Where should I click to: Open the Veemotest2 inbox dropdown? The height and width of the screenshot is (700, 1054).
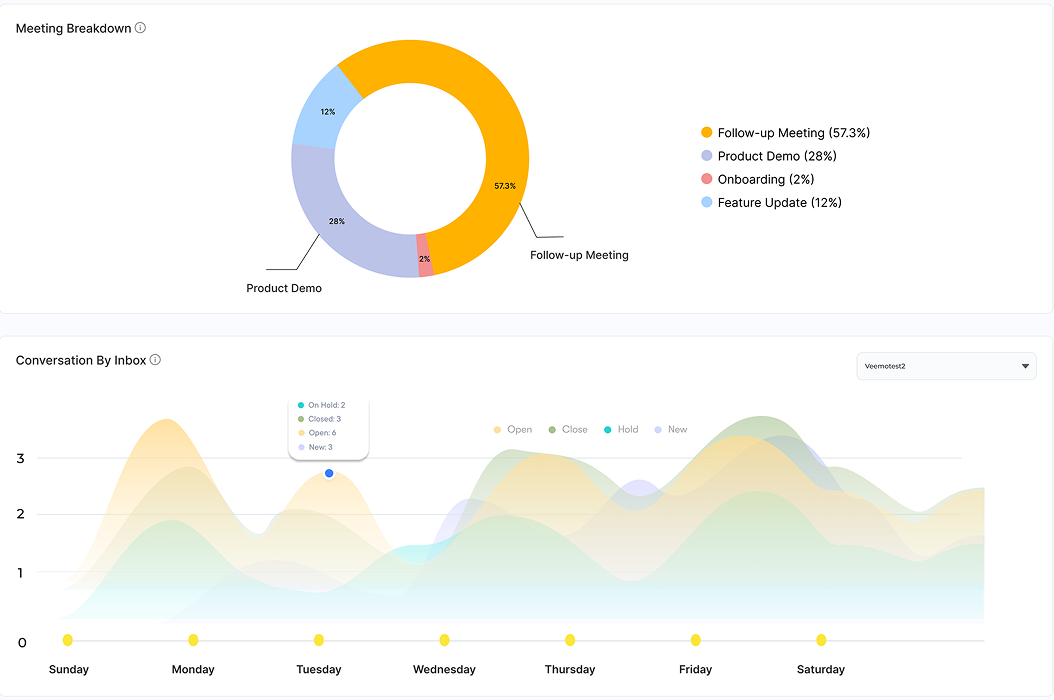point(945,366)
